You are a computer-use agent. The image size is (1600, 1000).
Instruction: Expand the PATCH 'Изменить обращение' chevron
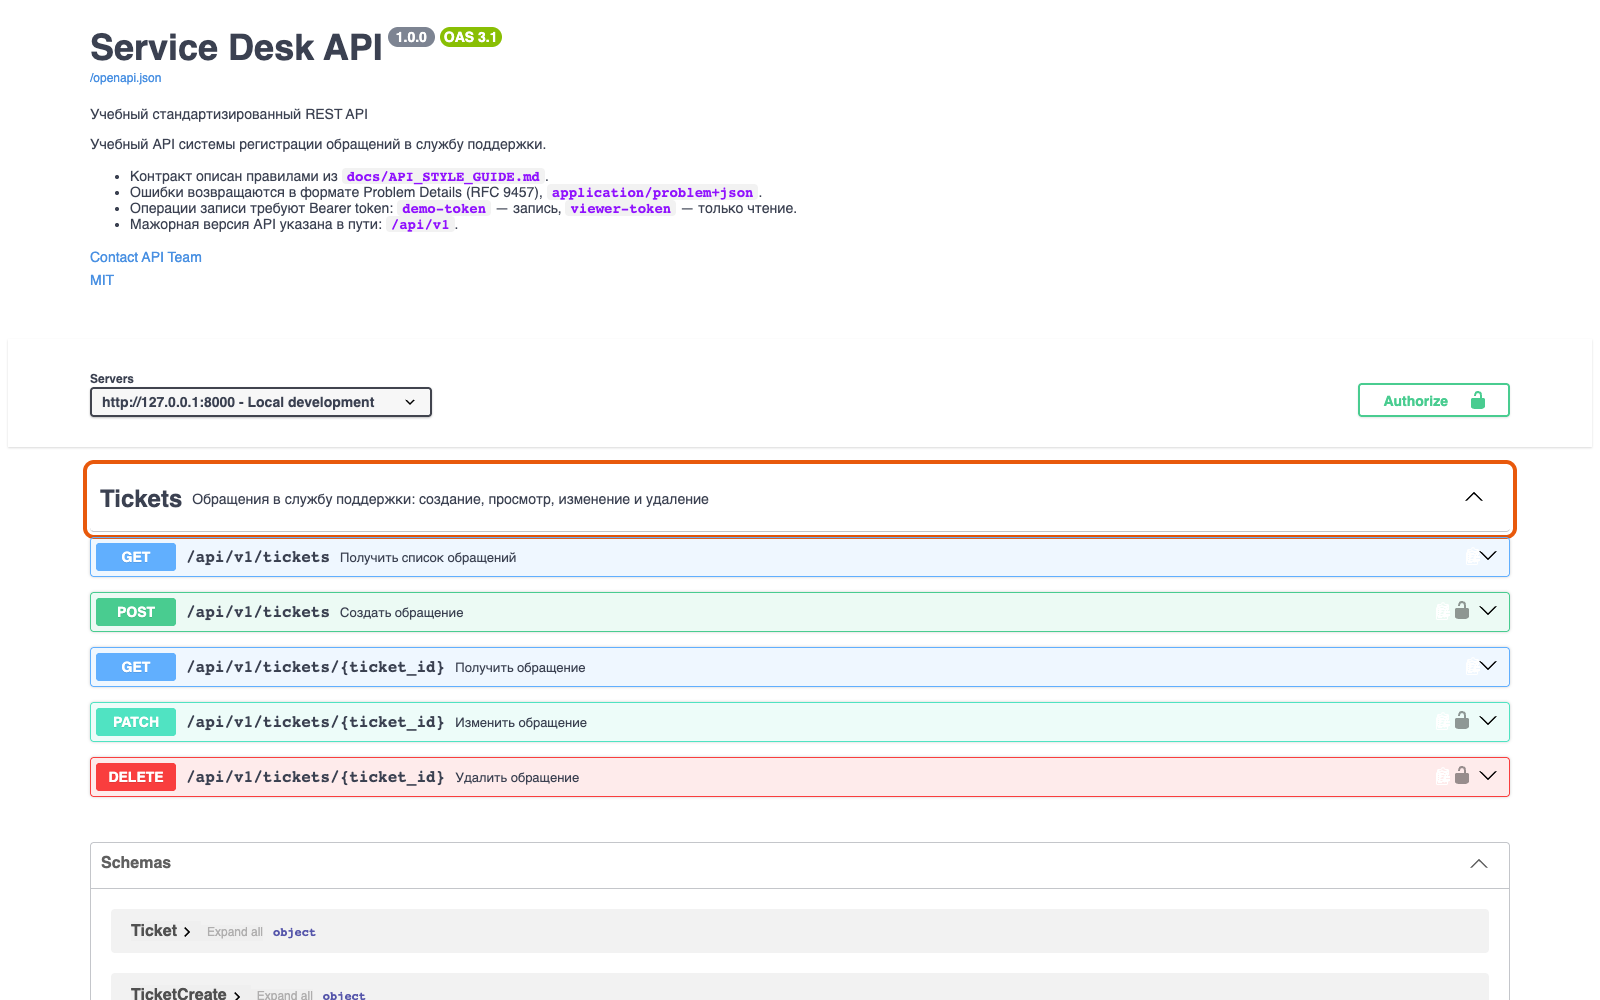[x=1488, y=721]
